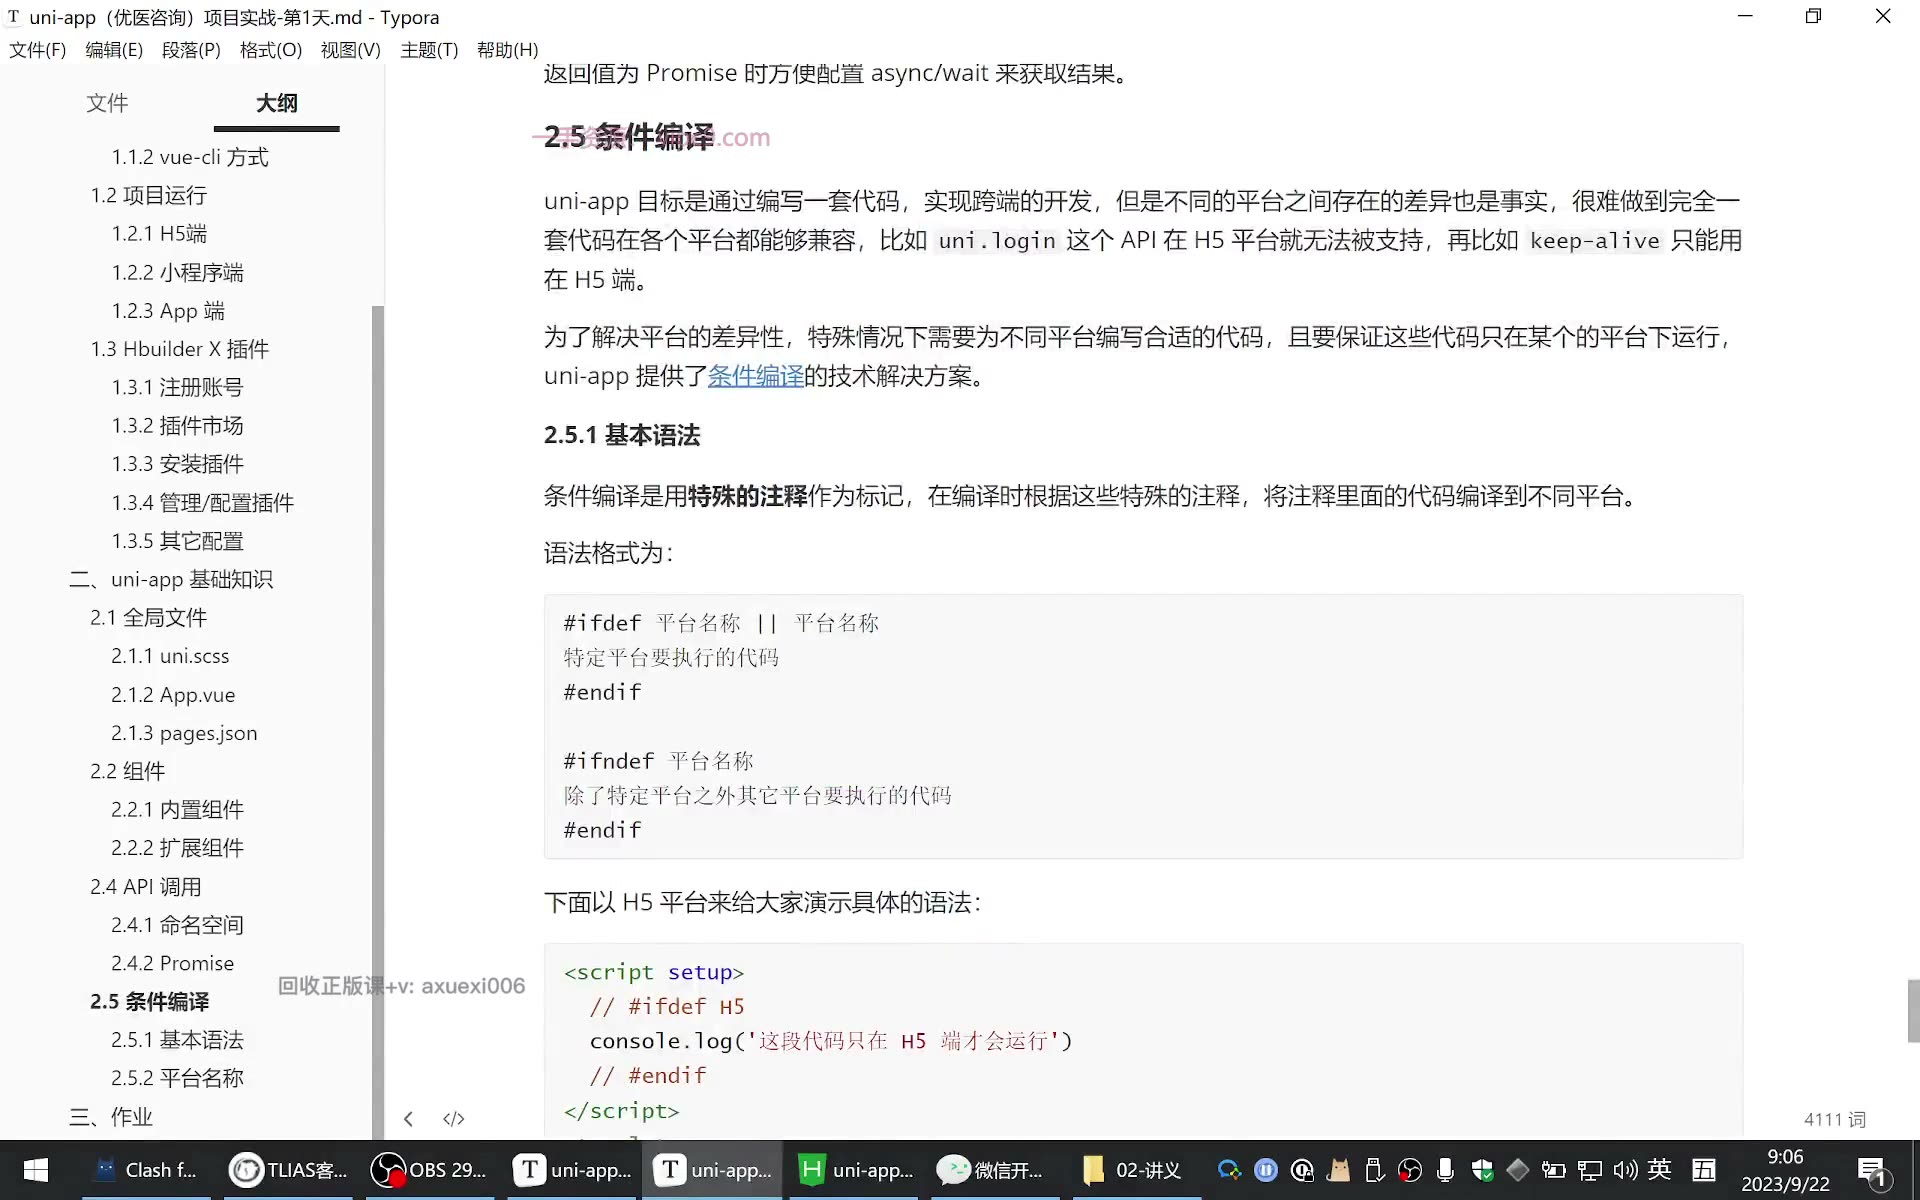Click the OBS tray icon
This screenshot has height=1200, width=1920.
1410,1170
